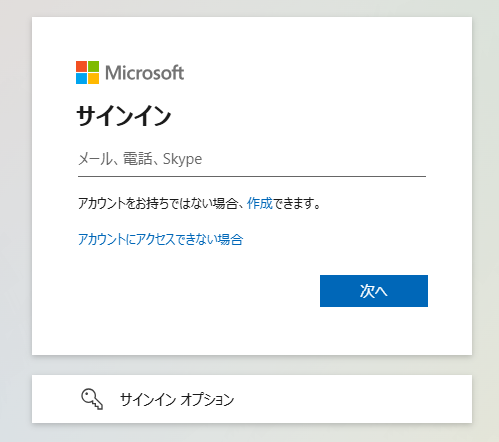499x442 pixels.
Task: Click the red square of the Microsoft logo
Action: click(81, 66)
